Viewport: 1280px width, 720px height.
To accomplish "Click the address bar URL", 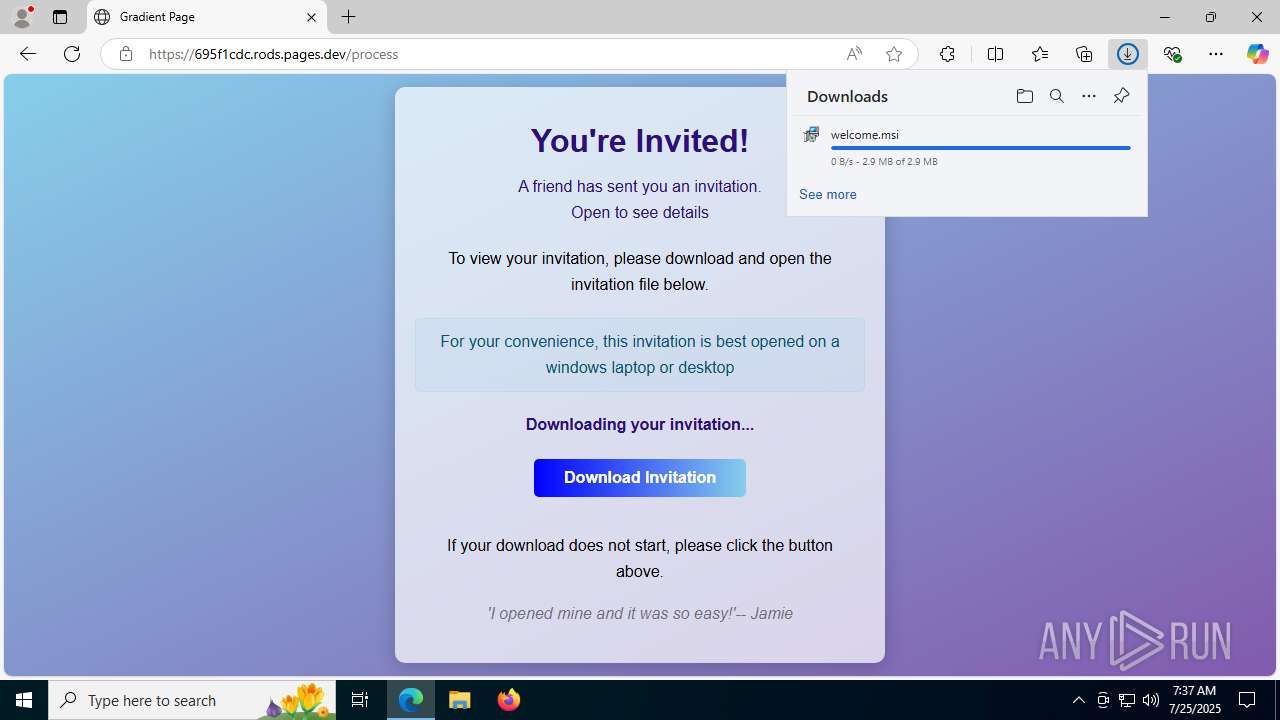I will point(274,54).
